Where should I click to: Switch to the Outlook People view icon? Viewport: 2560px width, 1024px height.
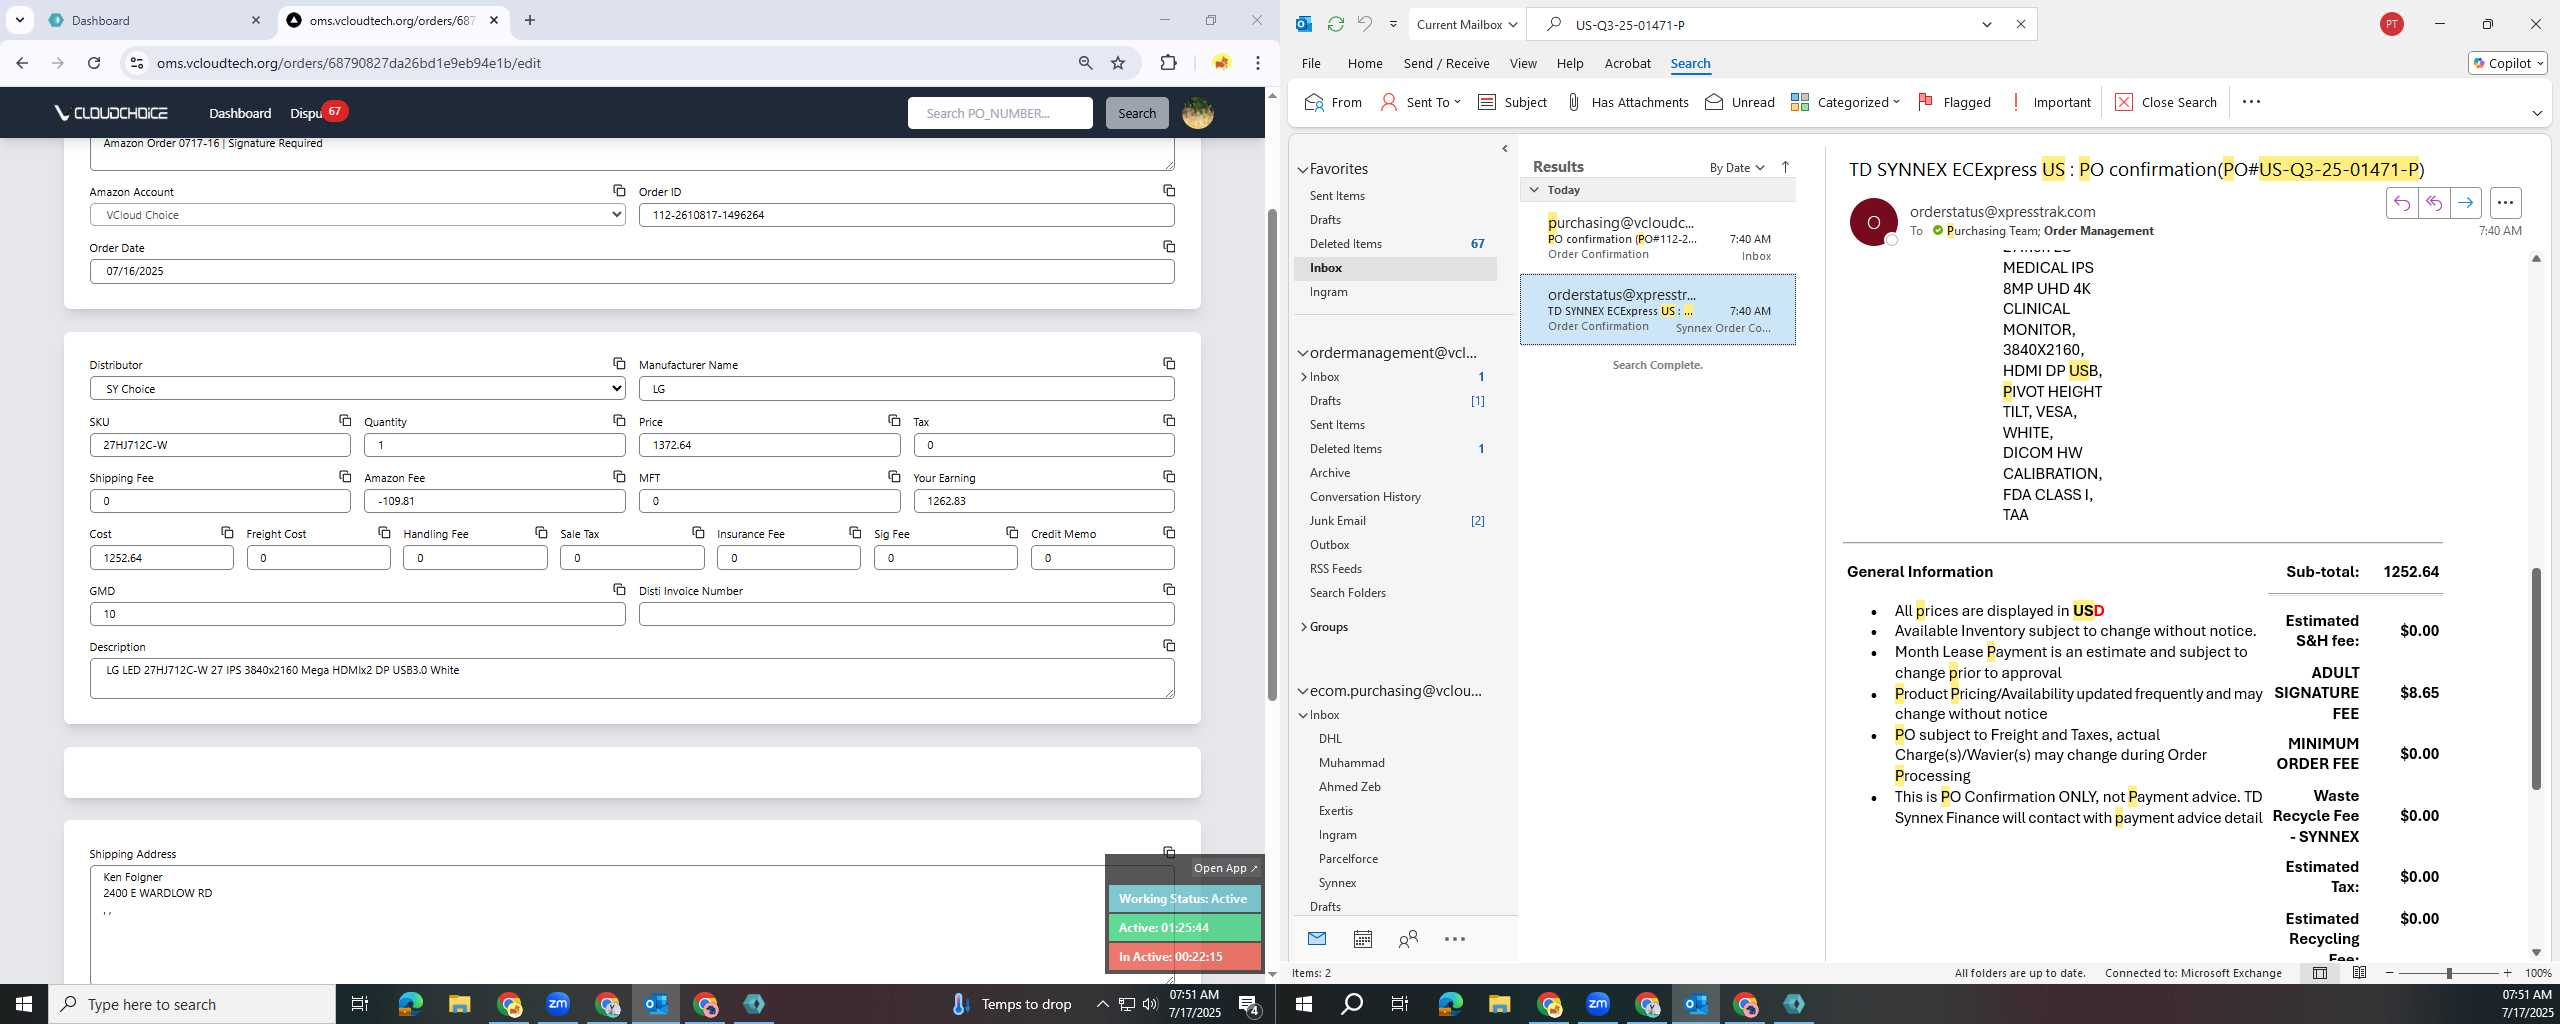1408,939
